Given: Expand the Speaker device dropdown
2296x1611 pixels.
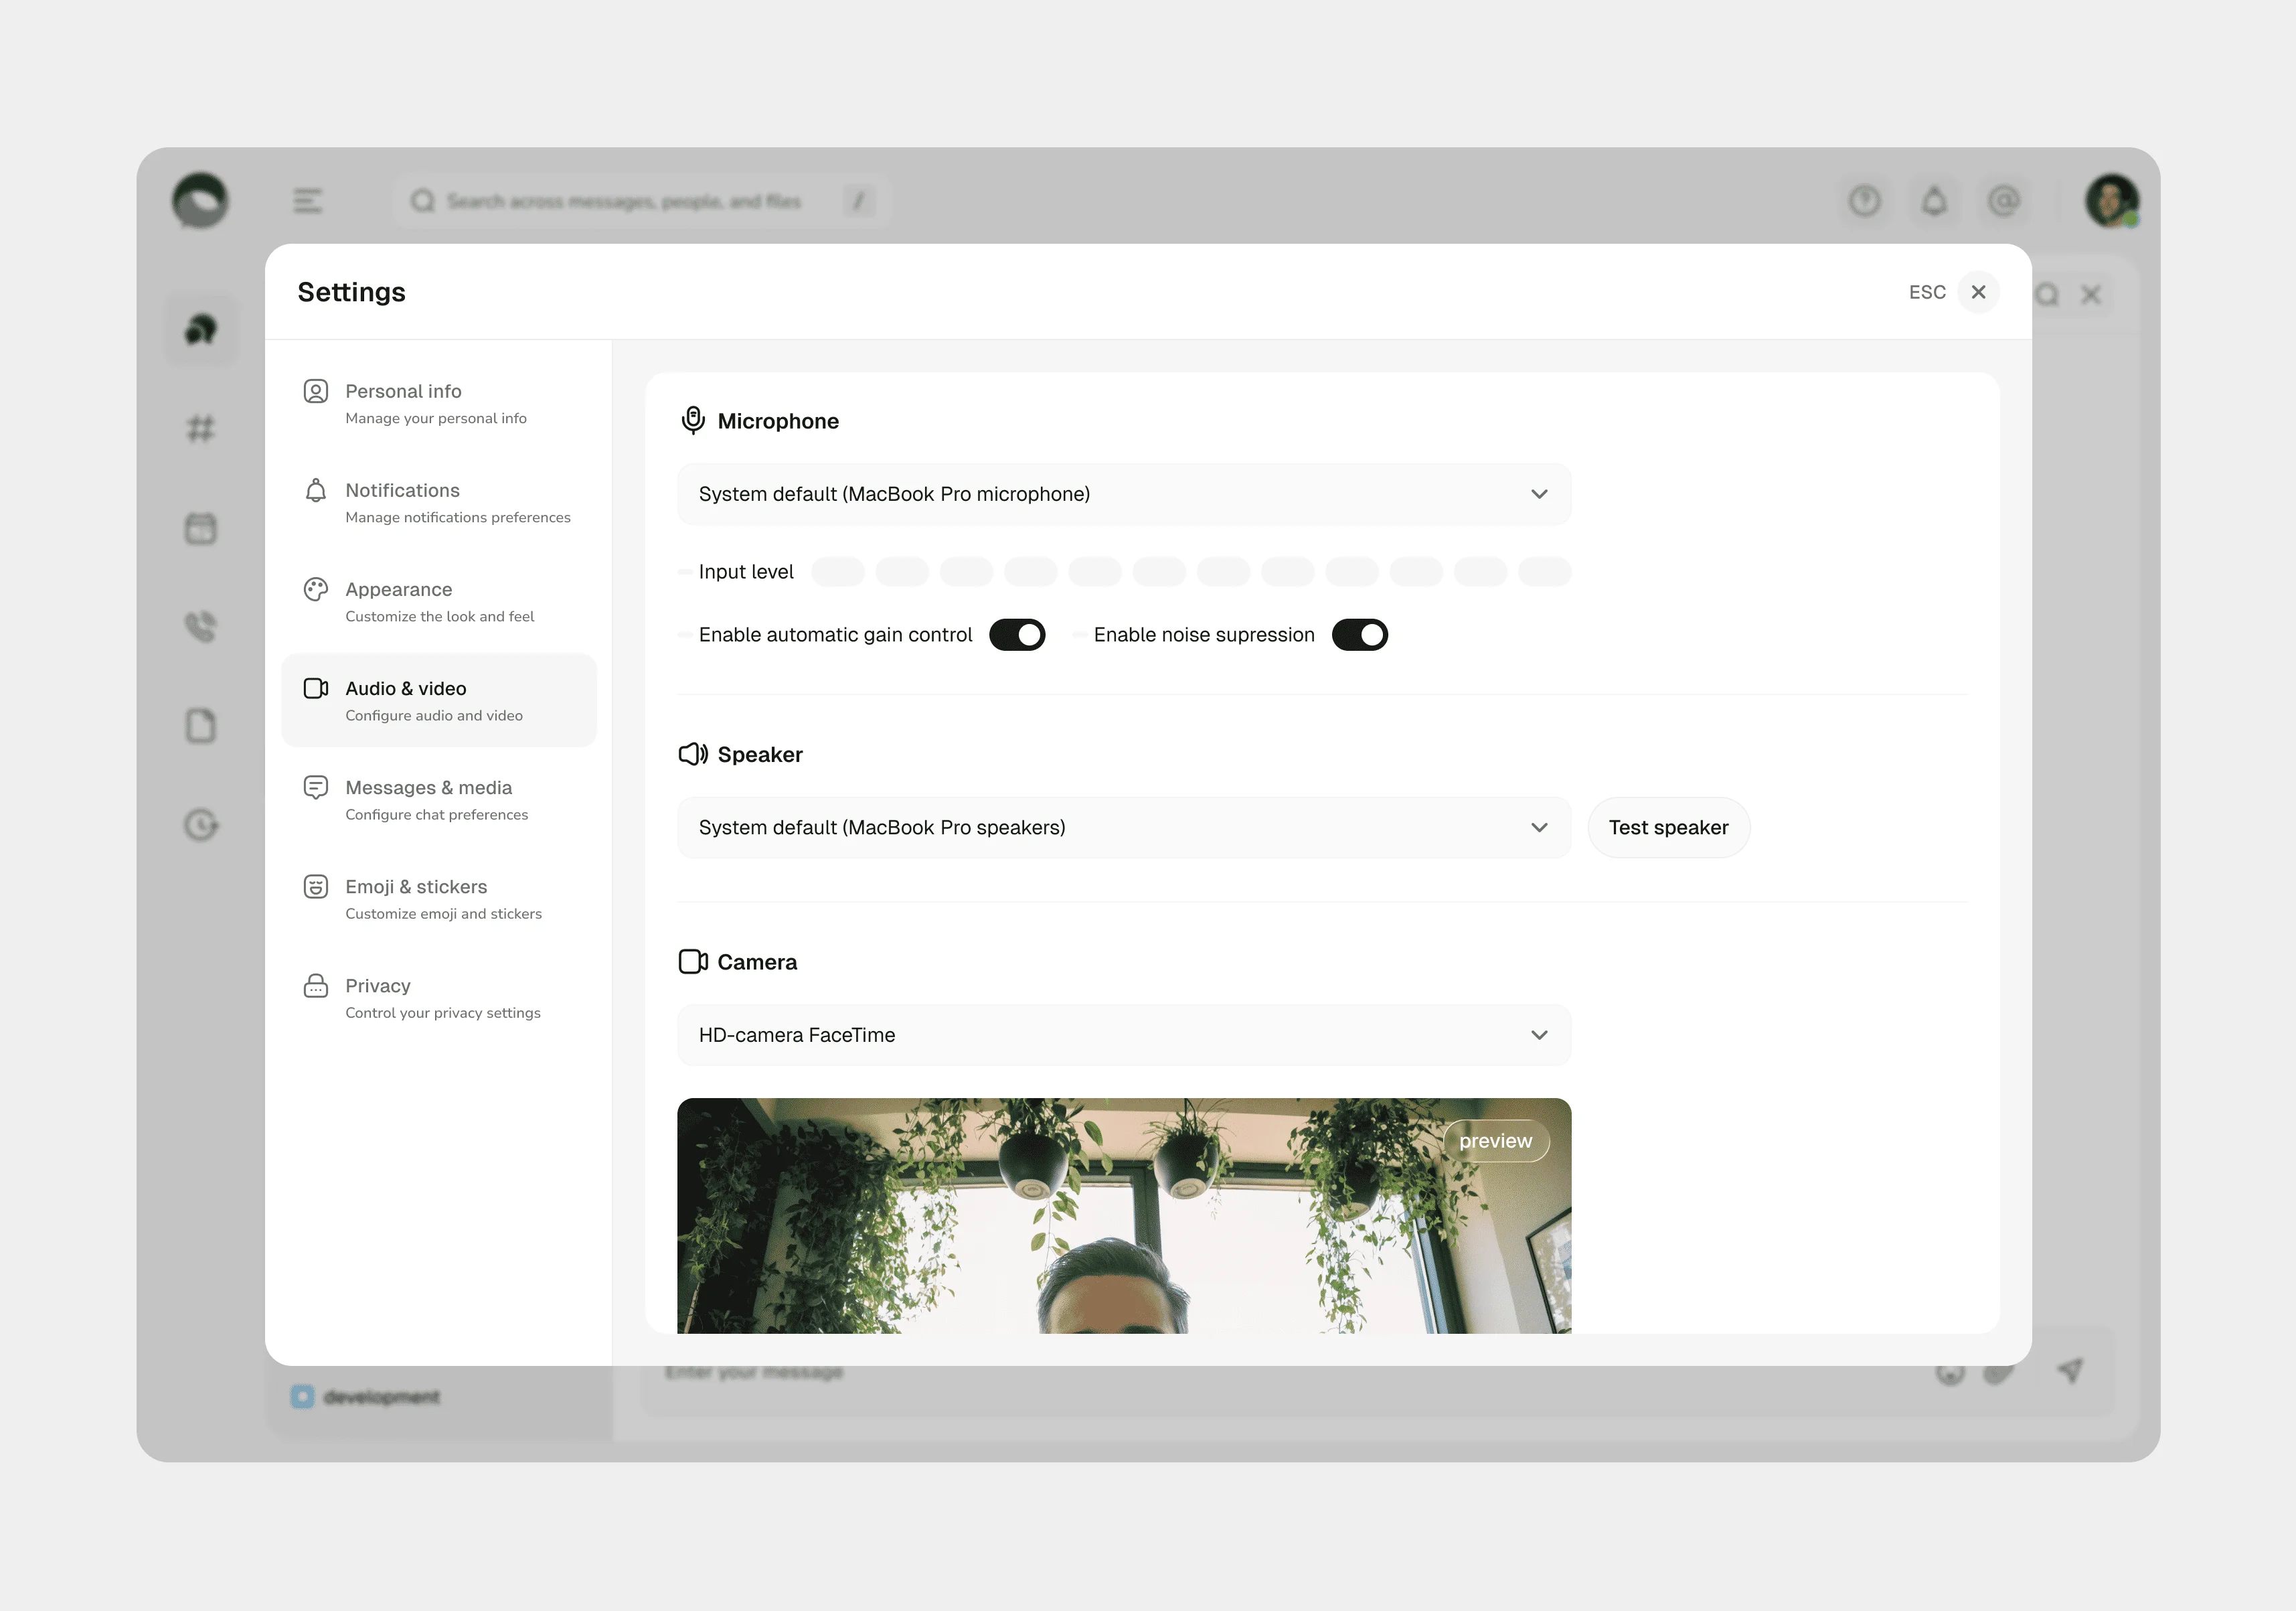Looking at the screenshot, I should [1124, 828].
